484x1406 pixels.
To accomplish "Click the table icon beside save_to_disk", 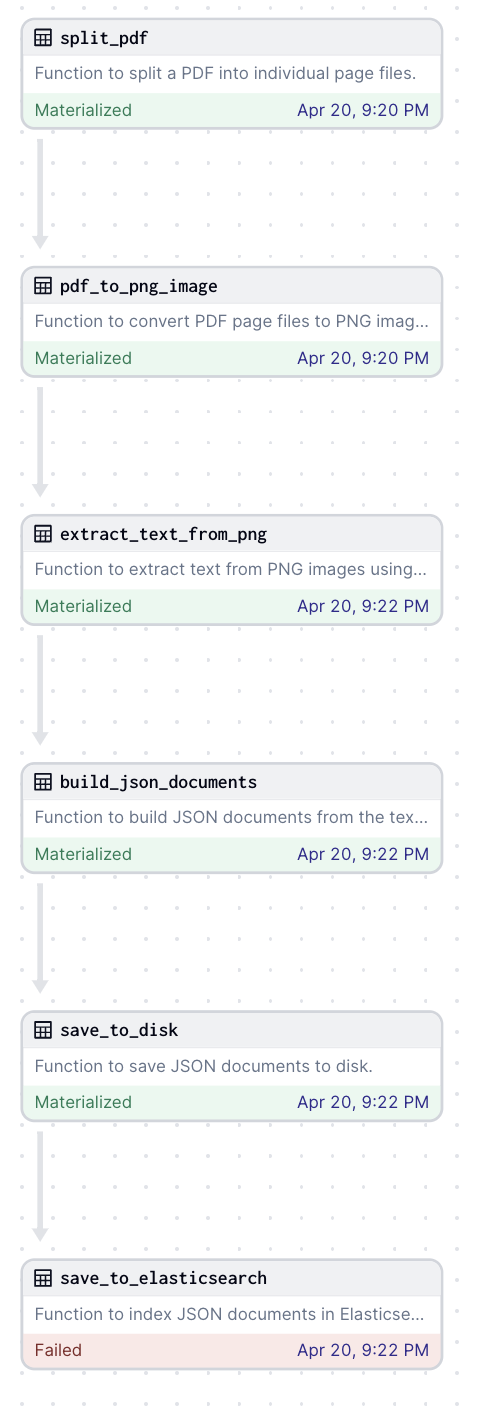I will tap(43, 1030).
